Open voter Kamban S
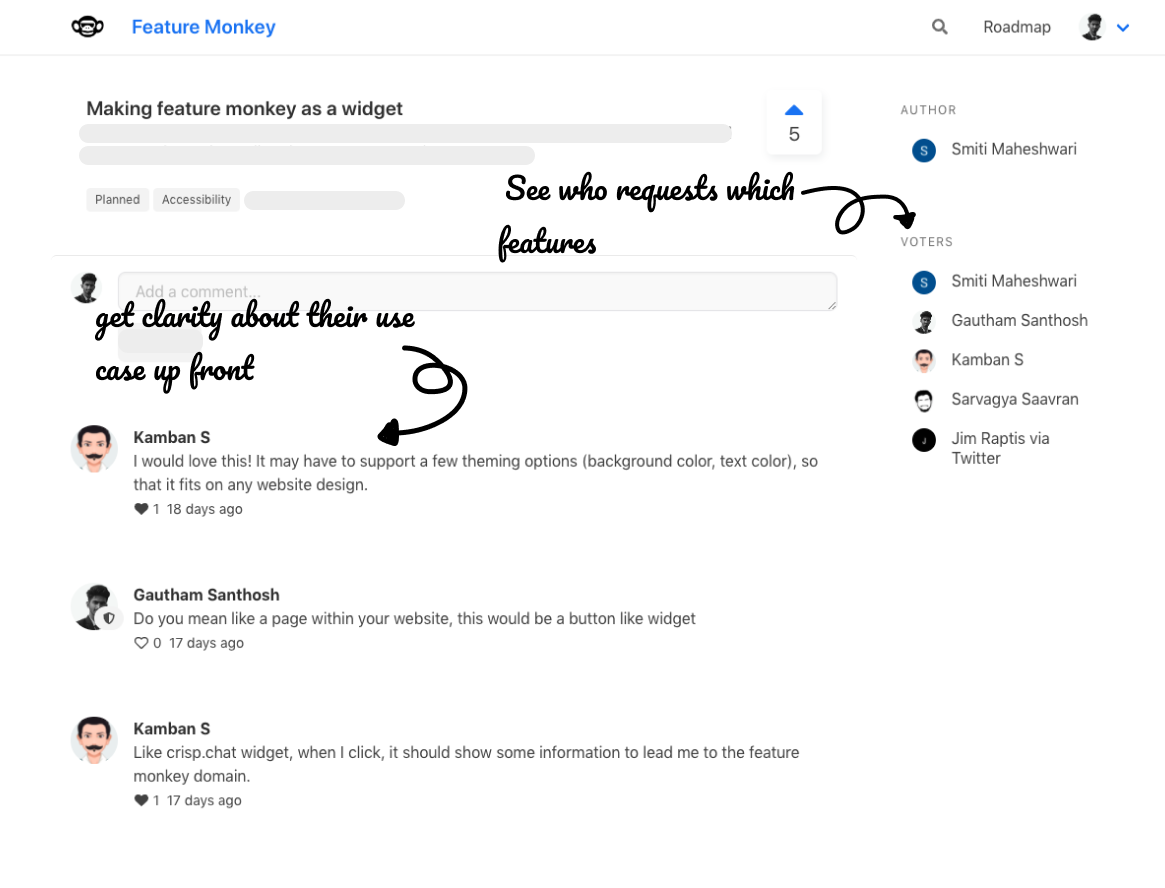 pos(987,360)
